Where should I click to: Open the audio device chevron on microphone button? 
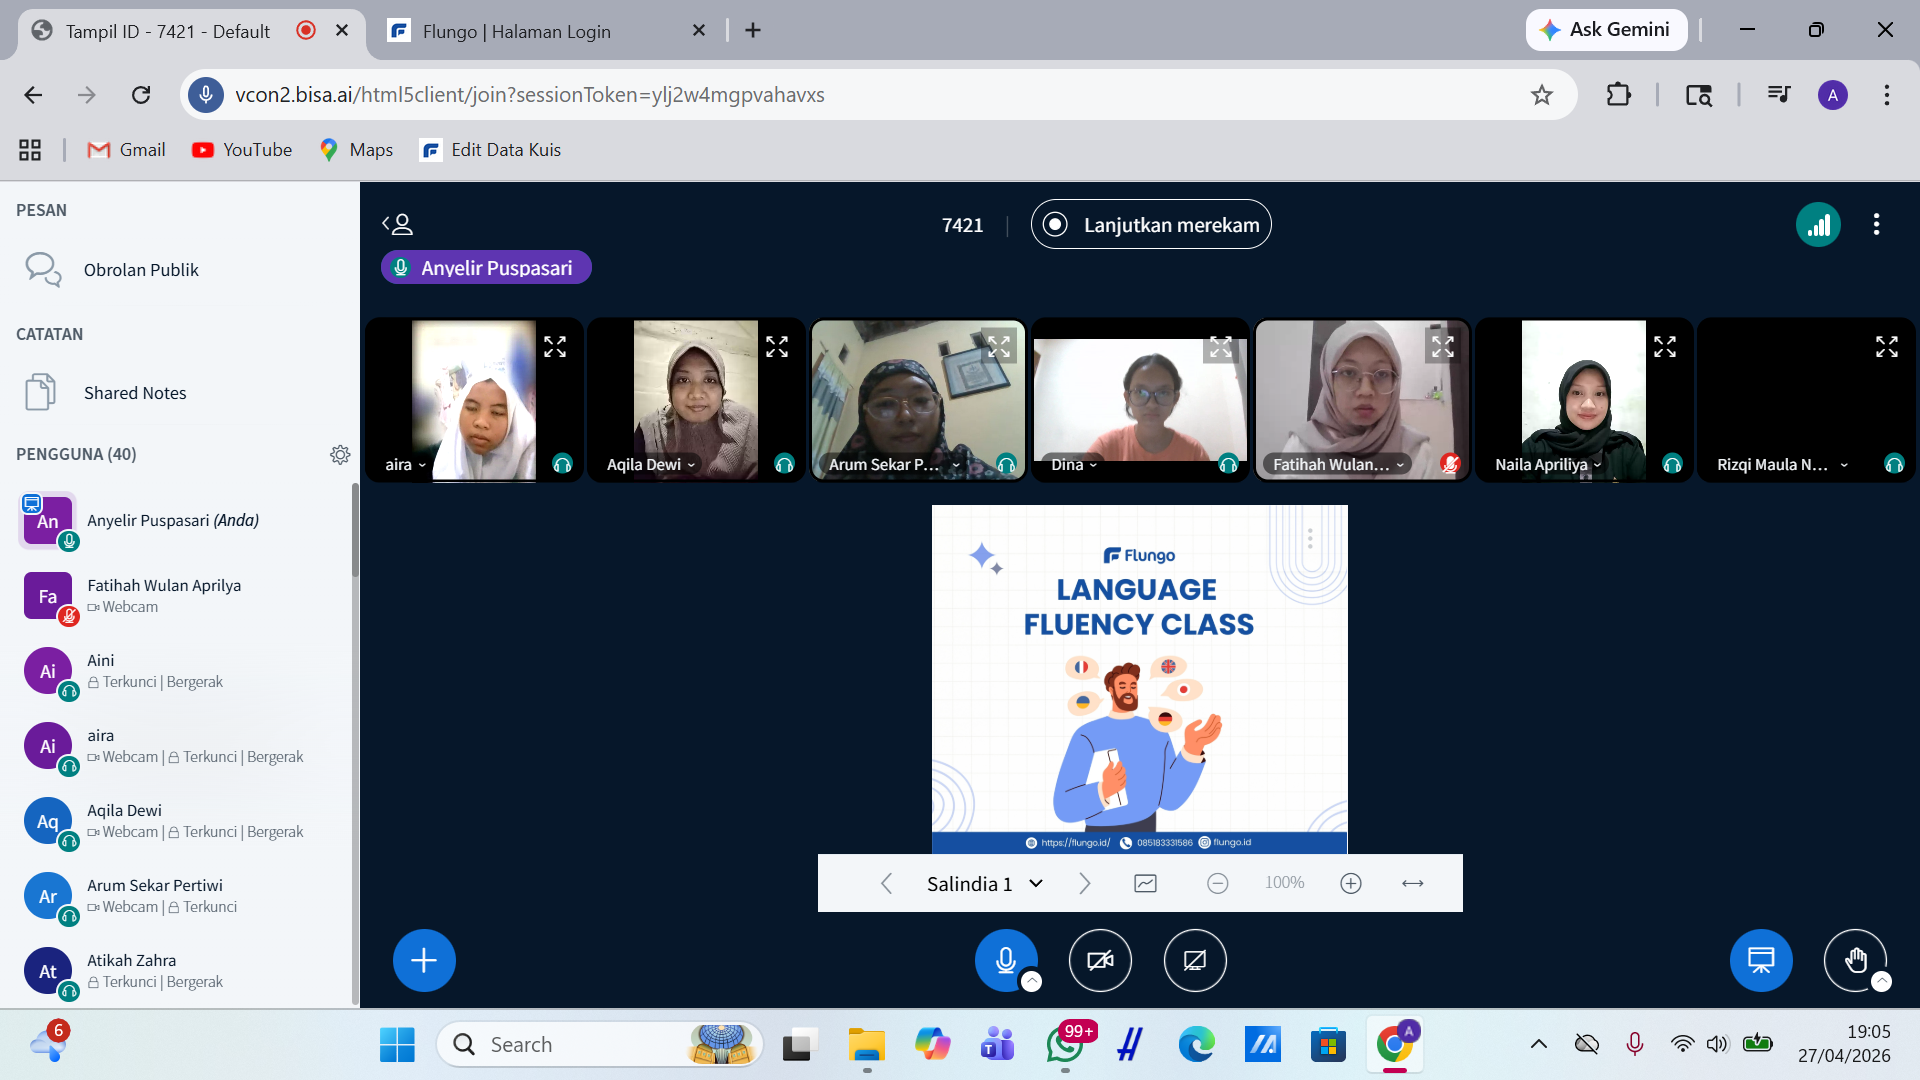[x=1031, y=981]
